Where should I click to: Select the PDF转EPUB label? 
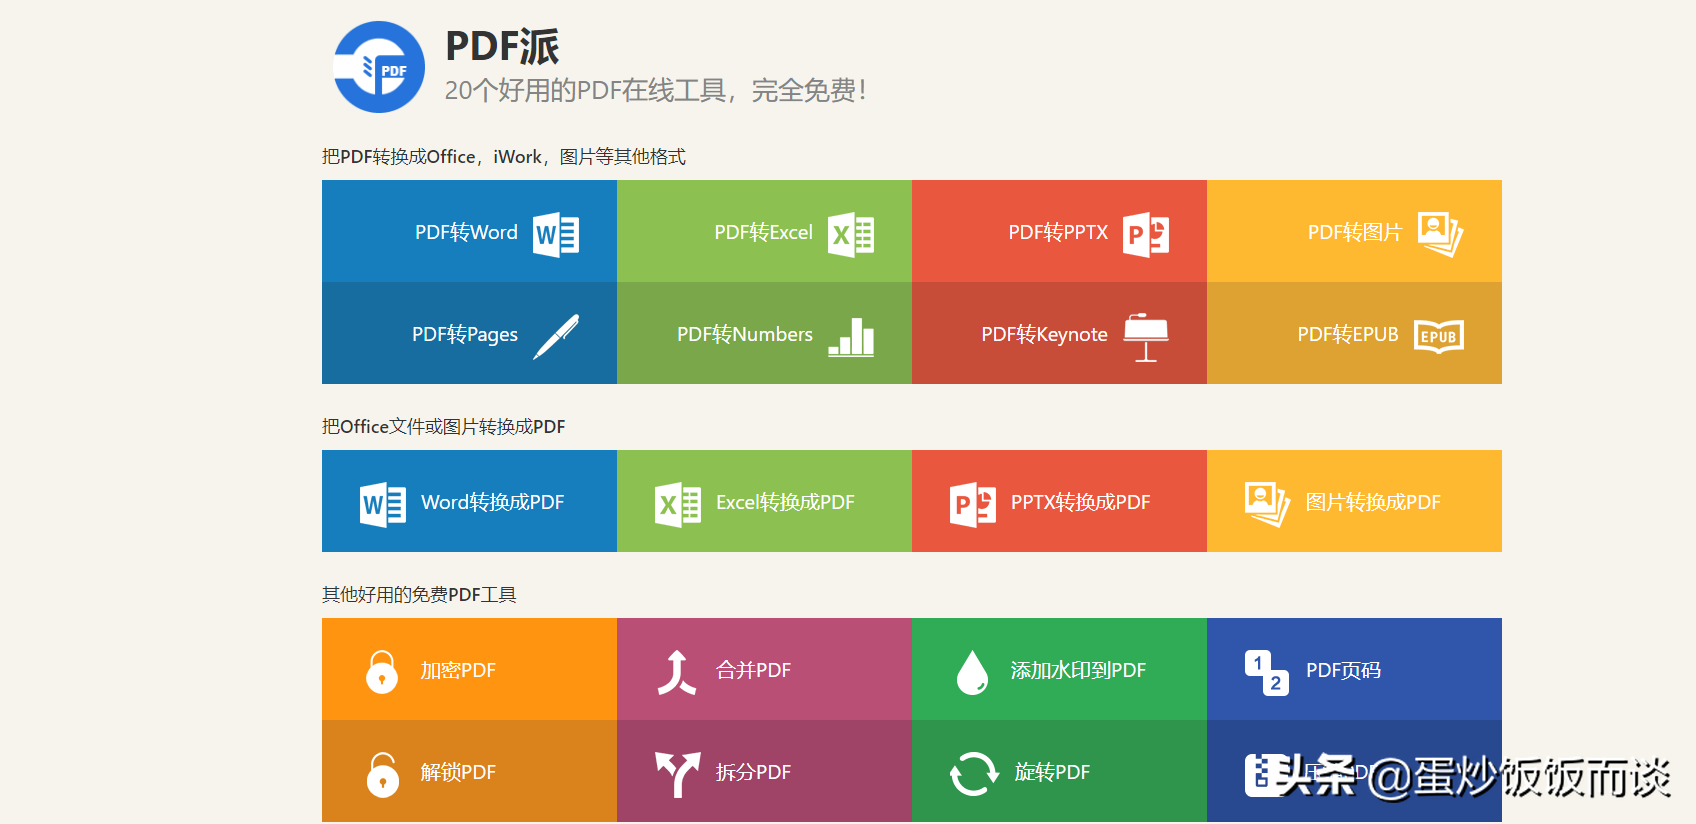pyautogui.click(x=1348, y=334)
